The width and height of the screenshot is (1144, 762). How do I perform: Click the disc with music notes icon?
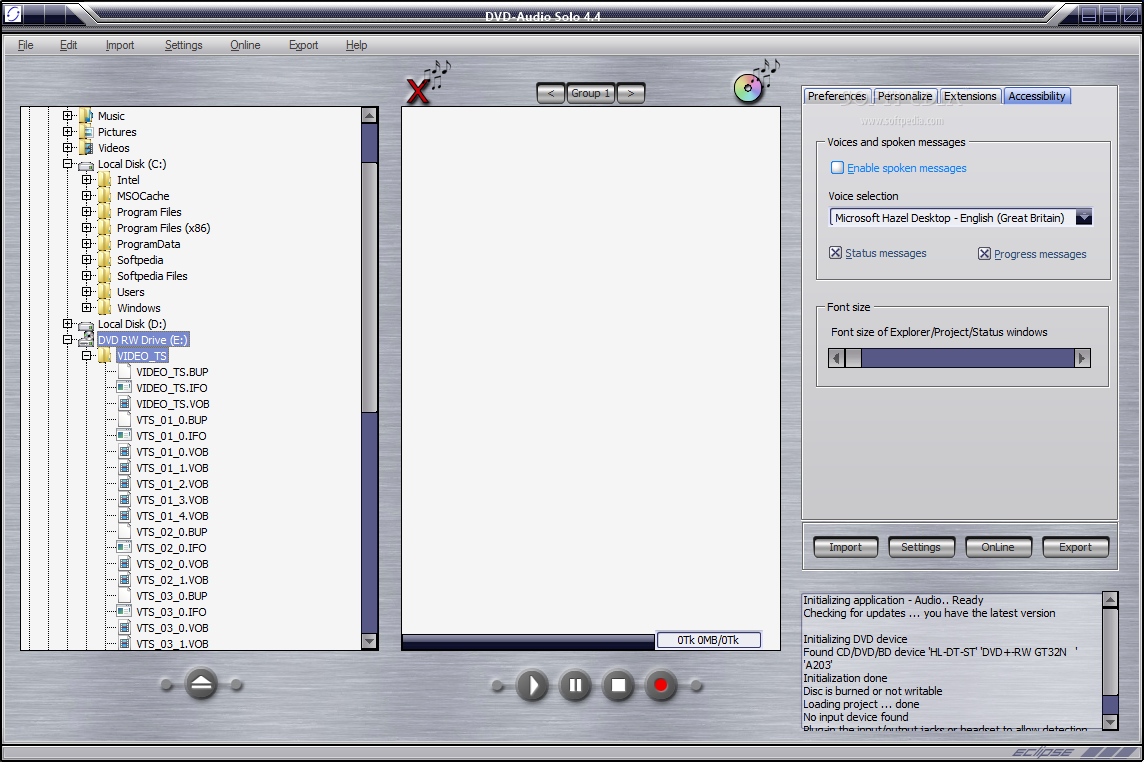pyautogui.click(x=749, y=88)
